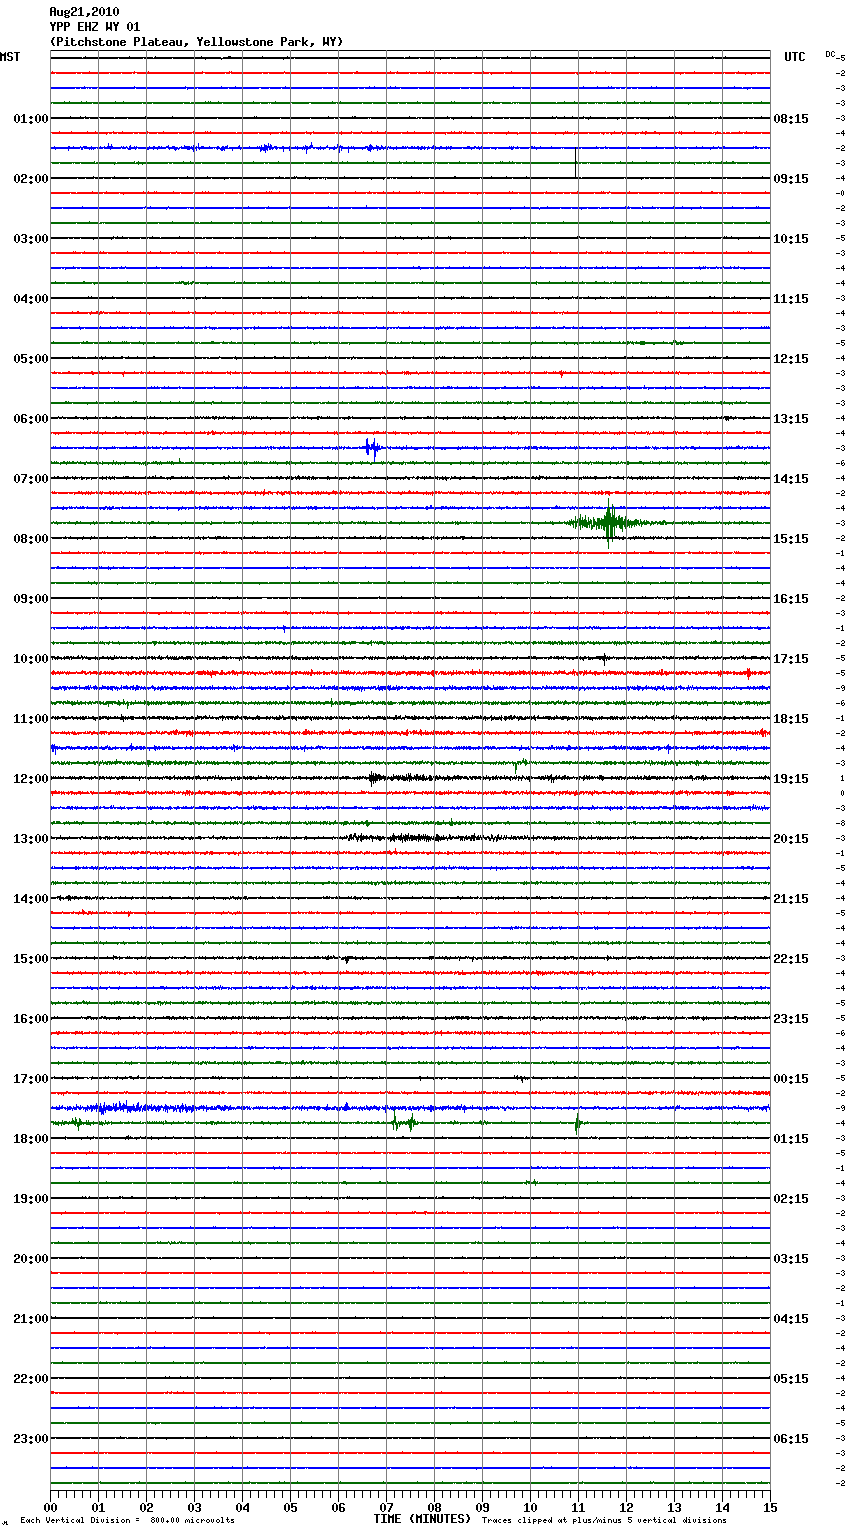850x1534 pixels.
Task: Click the 15:15 UTC label
Action: (x=791, y=539)
